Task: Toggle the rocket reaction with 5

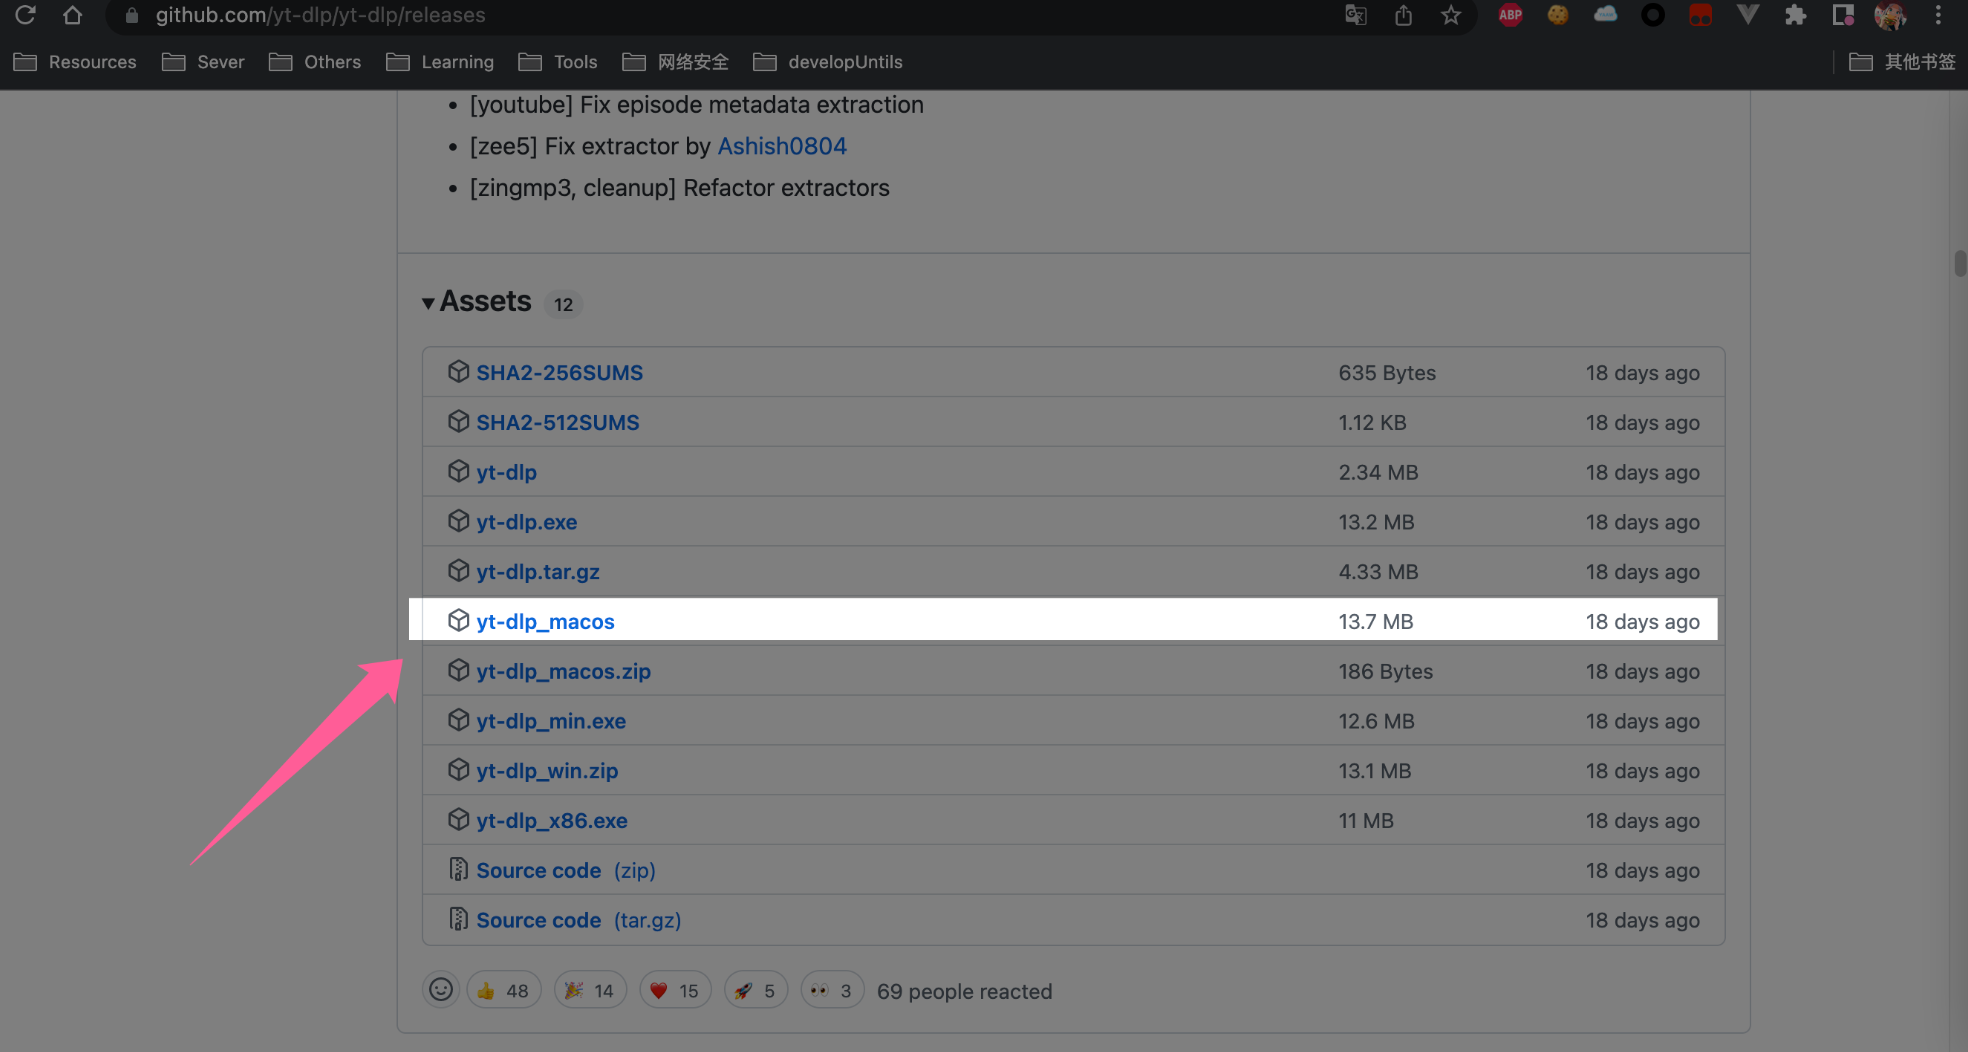Action: click(755, 990)
